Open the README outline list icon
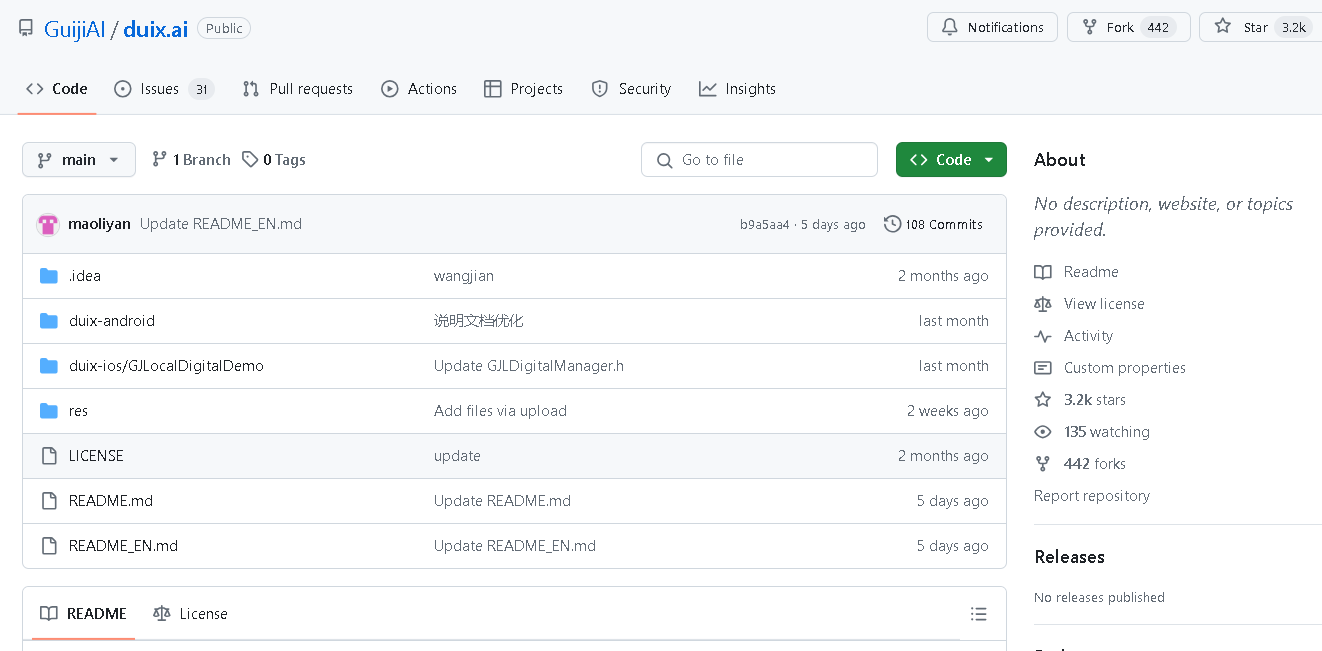 click(x=979, y=614)
